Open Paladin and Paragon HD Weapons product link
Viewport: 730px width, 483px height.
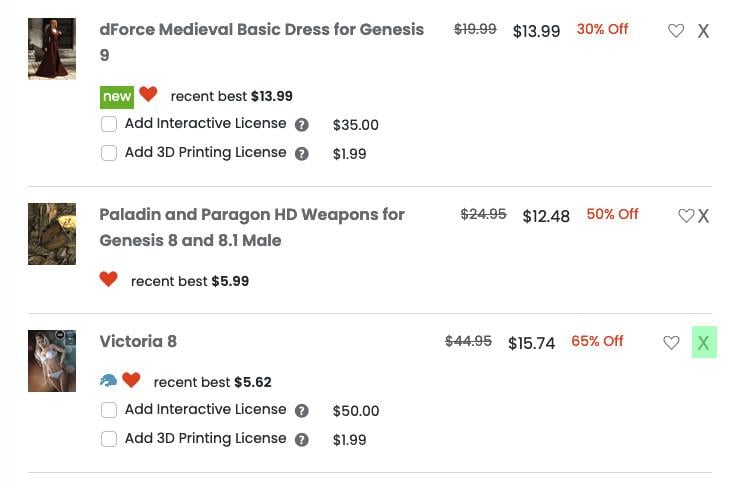251,215
